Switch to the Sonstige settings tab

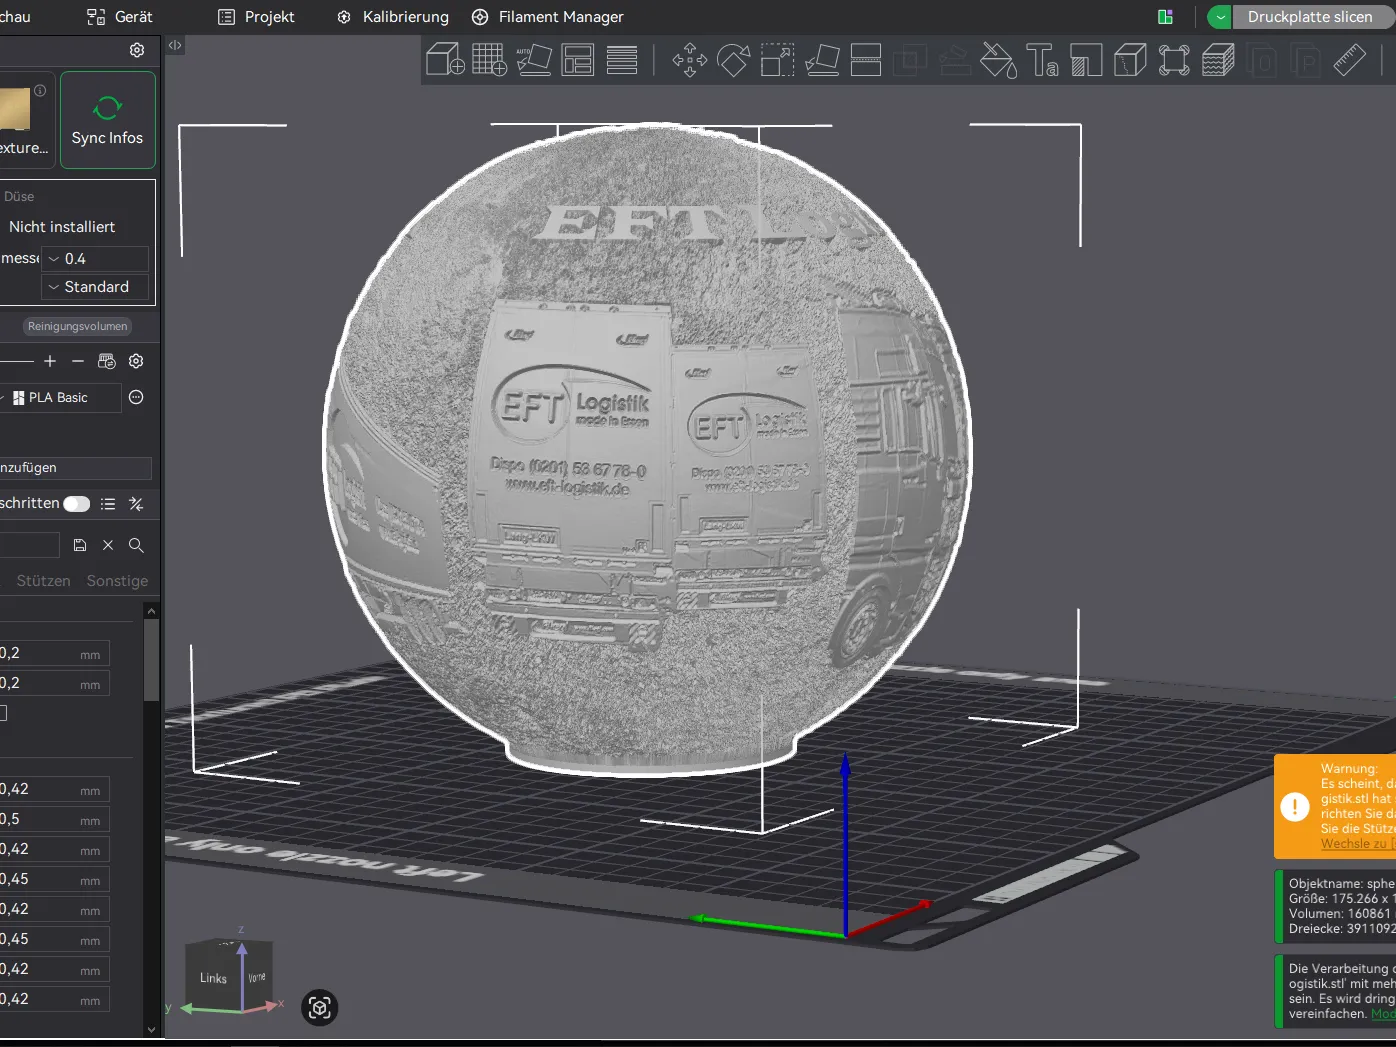click(117, 581)
